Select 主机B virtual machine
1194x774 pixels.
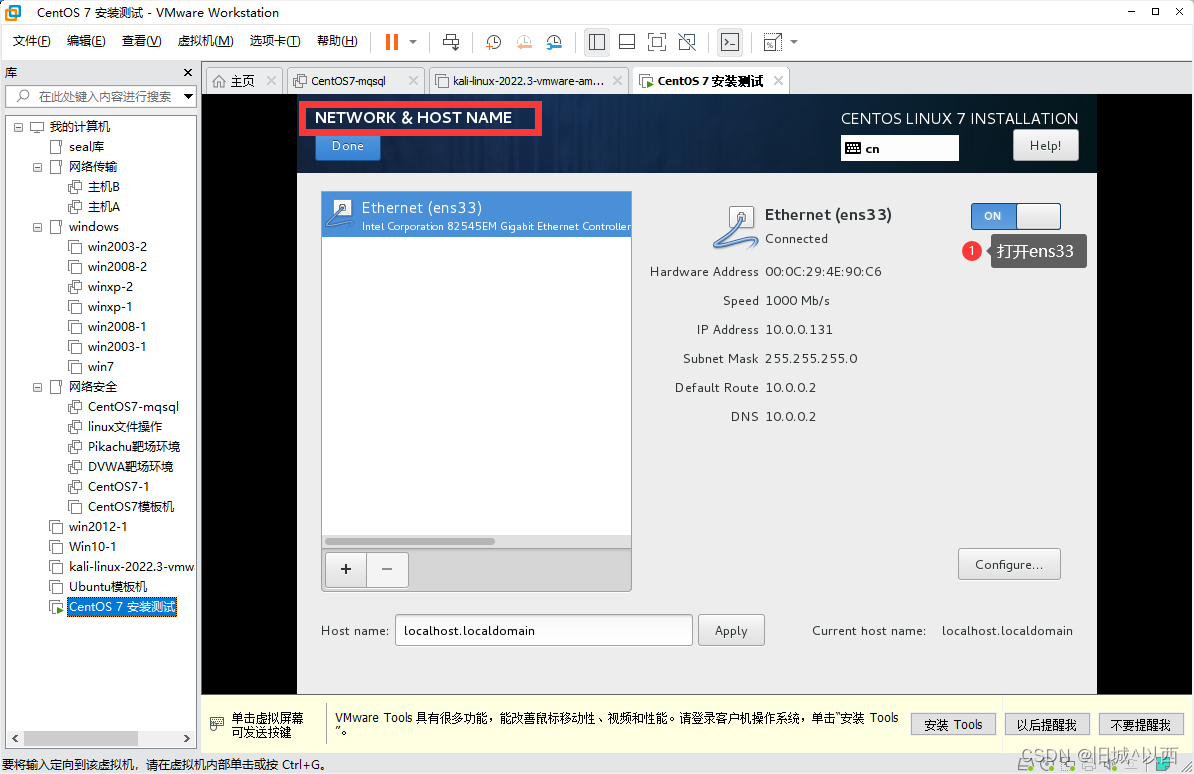click(x=104, y=187)
